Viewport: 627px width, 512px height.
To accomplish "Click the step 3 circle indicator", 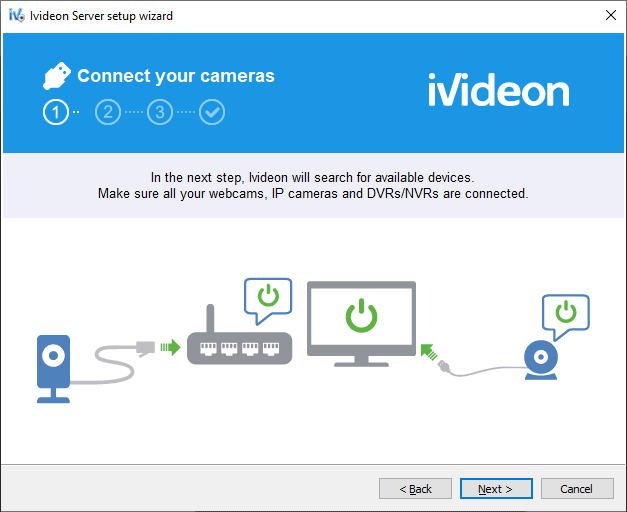I will [160, 112].
